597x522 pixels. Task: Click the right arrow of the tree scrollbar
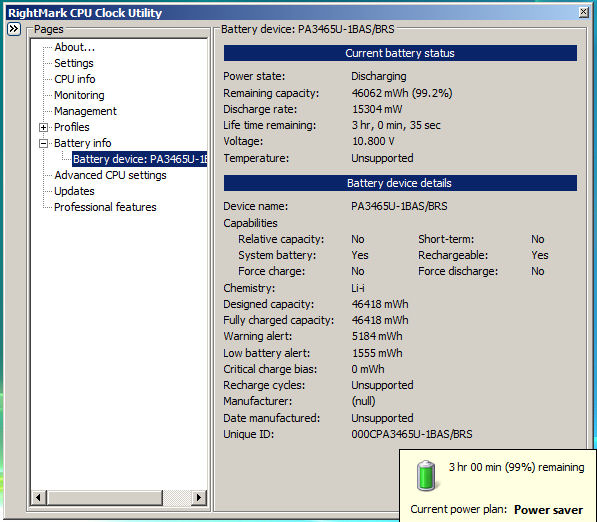tap(198, 497)
